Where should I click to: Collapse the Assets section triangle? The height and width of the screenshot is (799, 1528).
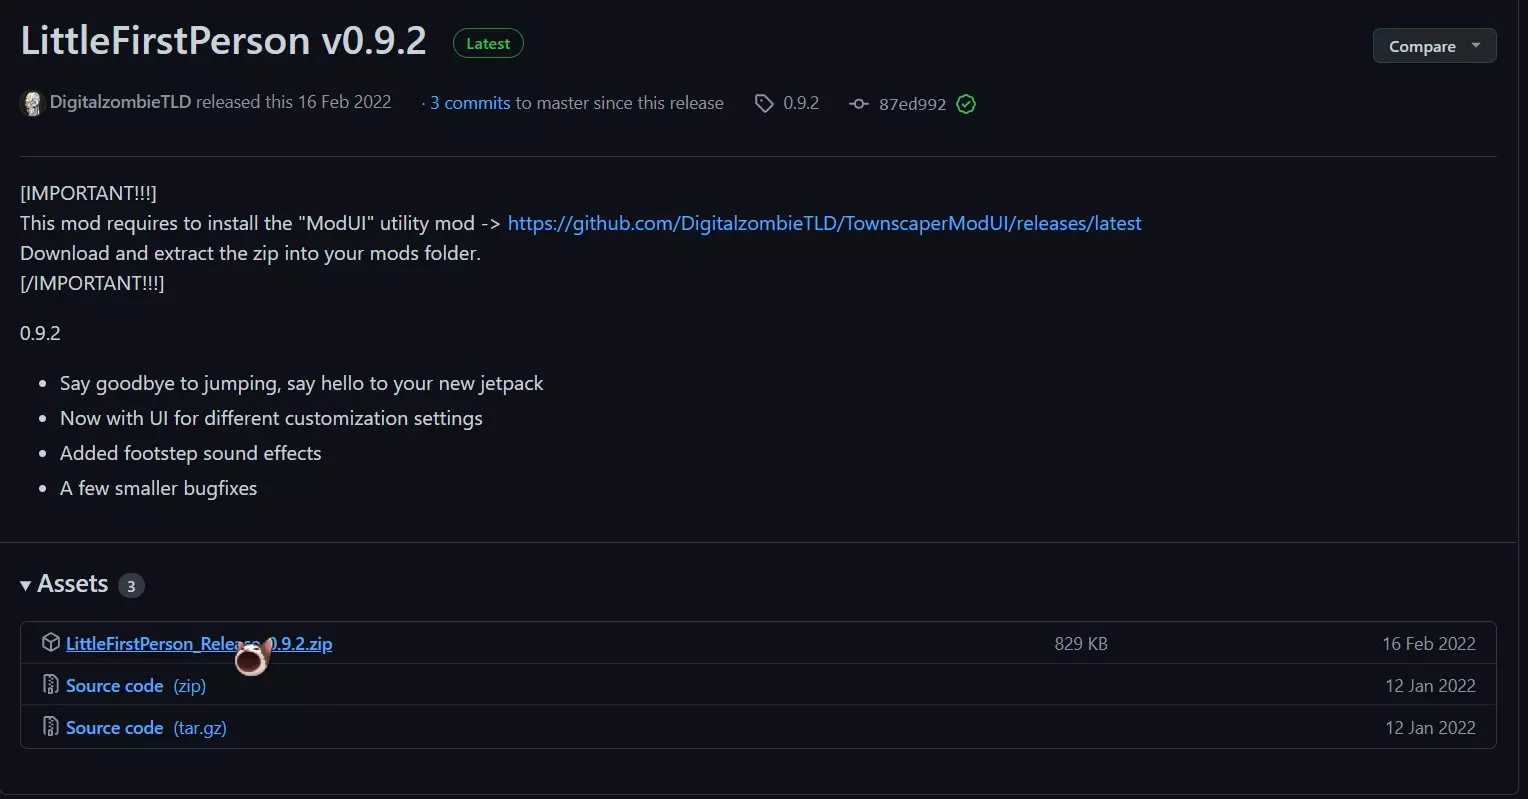tap(26, 585)
